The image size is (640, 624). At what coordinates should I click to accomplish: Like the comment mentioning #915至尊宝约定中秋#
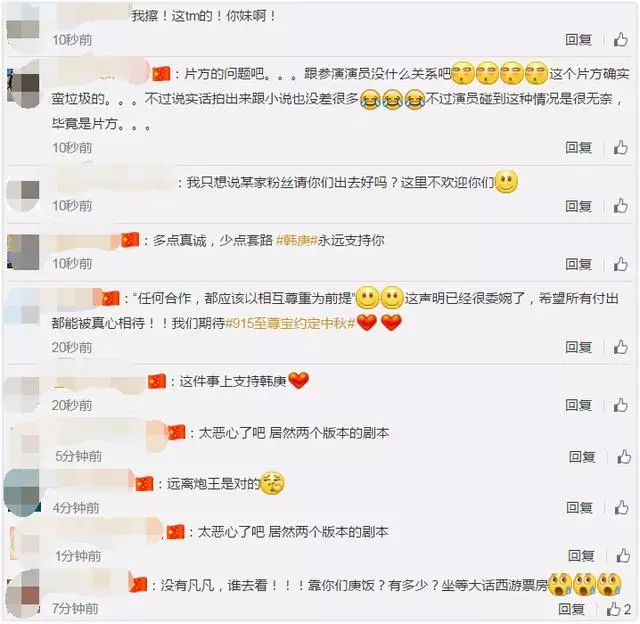point(621,347)
